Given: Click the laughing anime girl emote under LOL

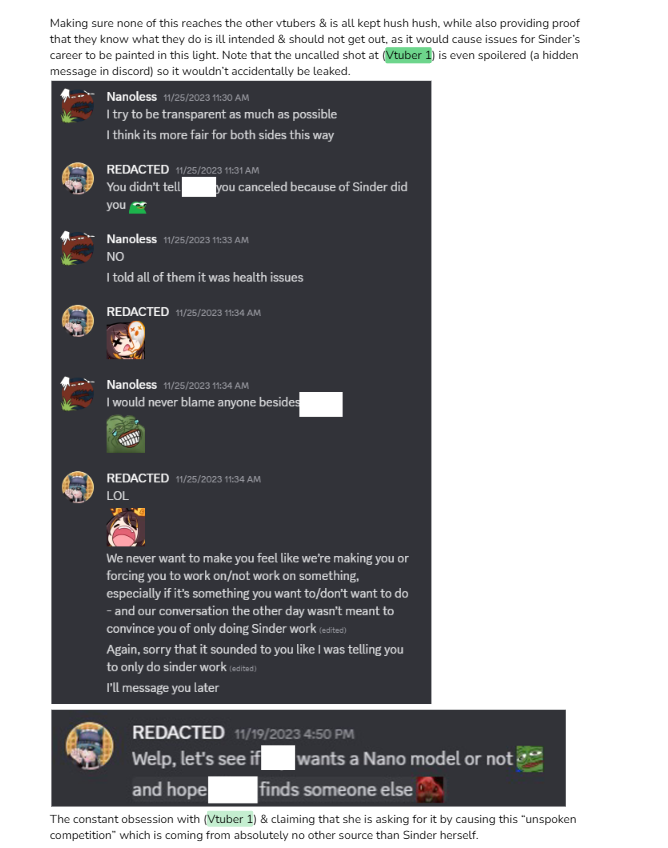Looking at the screenshot, I should 125,527.
